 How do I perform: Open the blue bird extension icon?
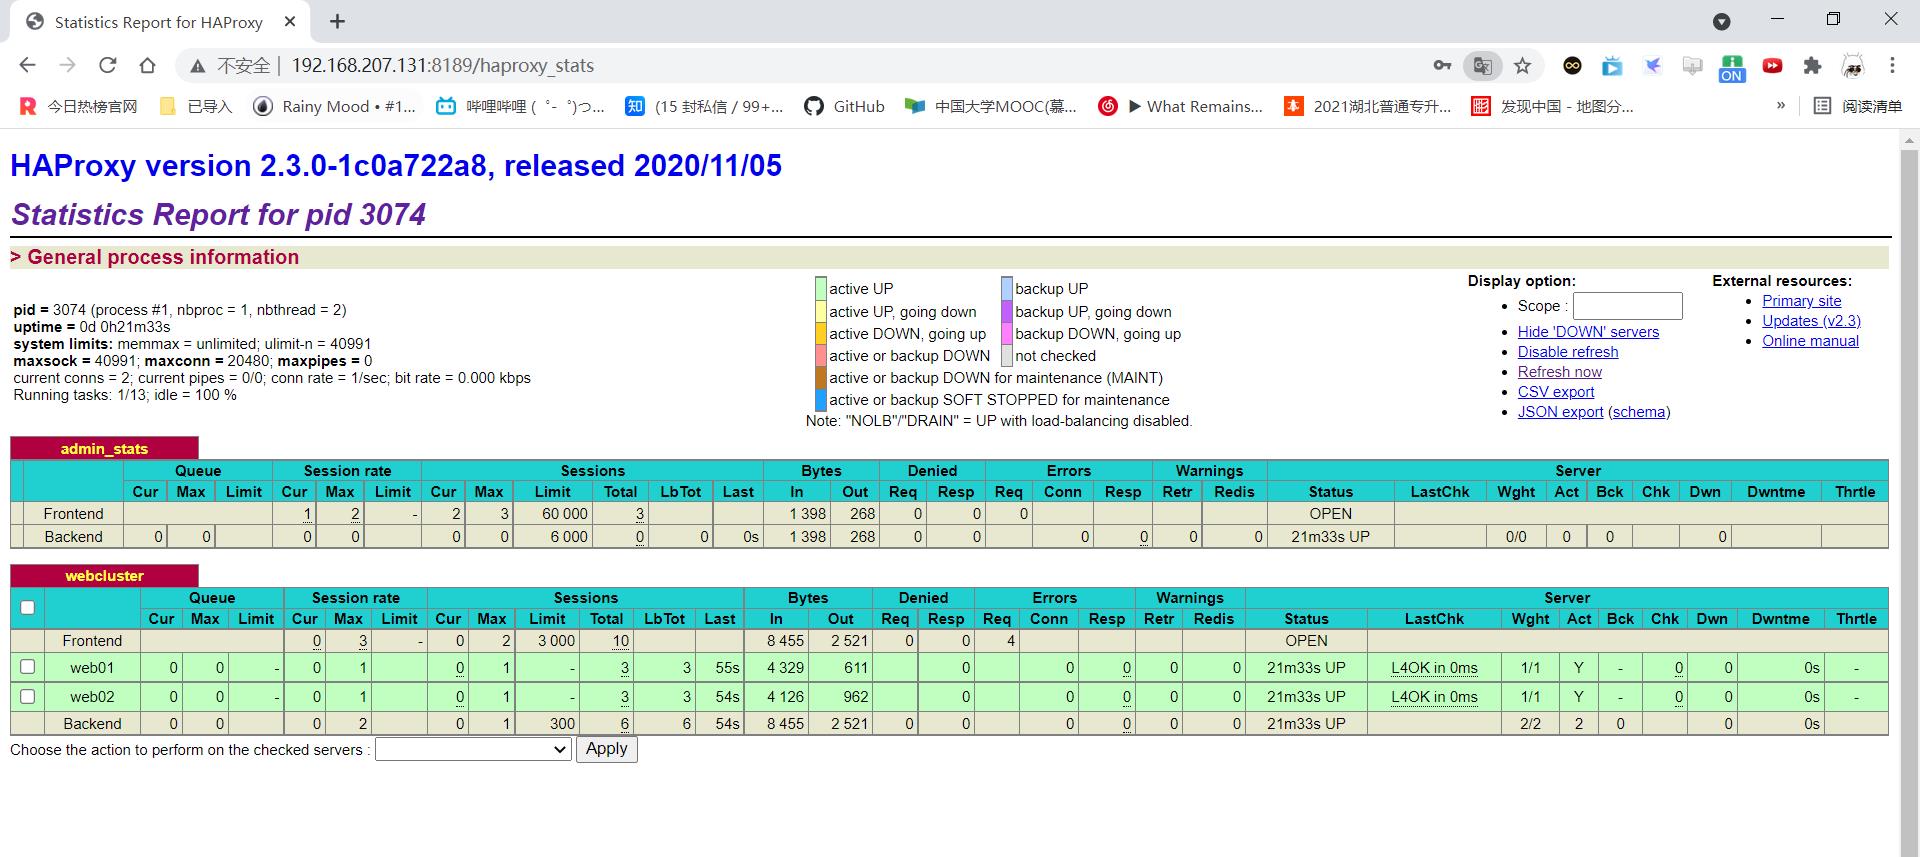[1653, 66]
